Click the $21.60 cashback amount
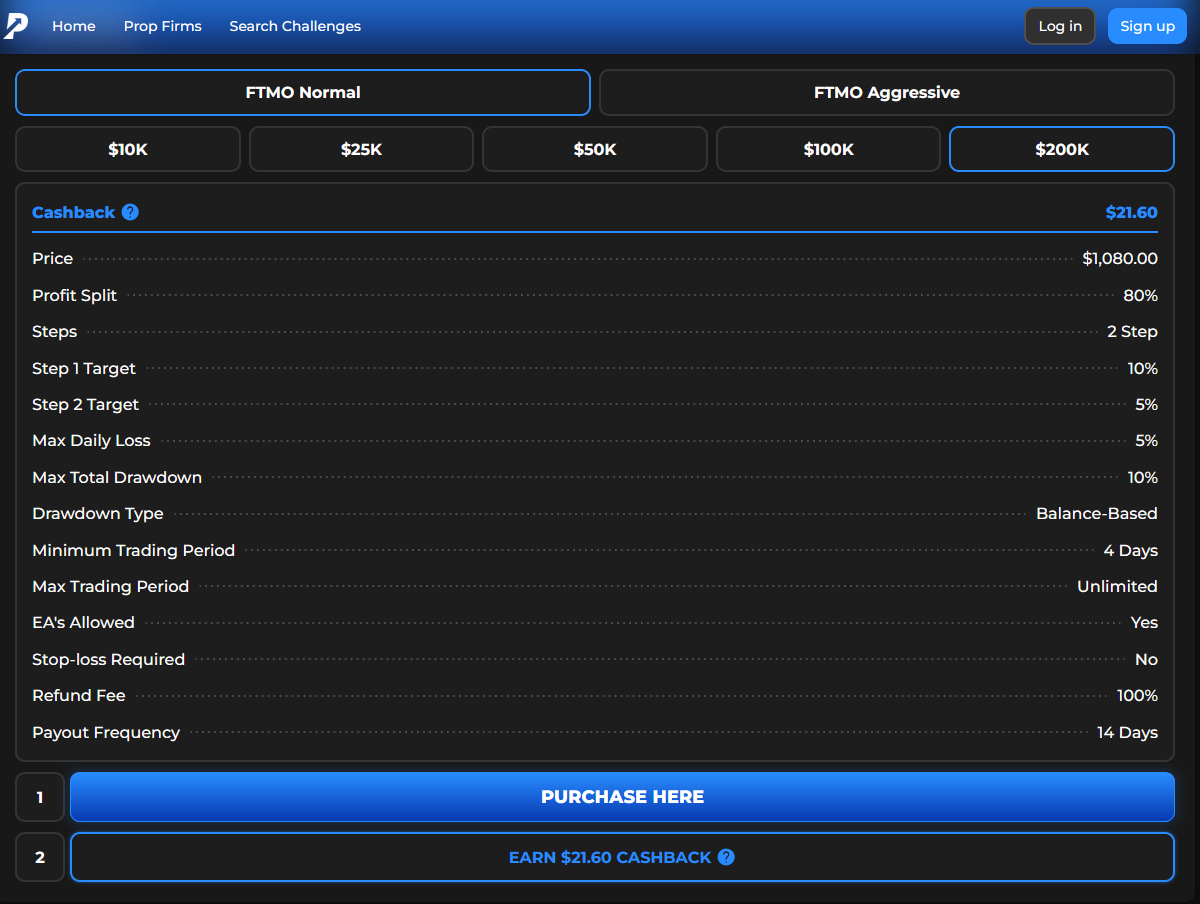The image size is (1200, 904). (1131, 212)
